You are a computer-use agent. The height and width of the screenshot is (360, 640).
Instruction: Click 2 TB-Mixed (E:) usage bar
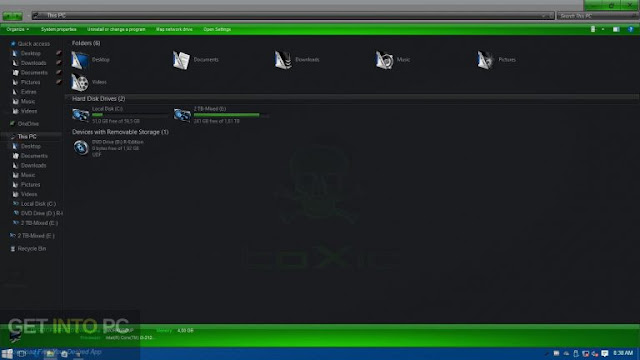pyautogui.click(x=231, y=115)
